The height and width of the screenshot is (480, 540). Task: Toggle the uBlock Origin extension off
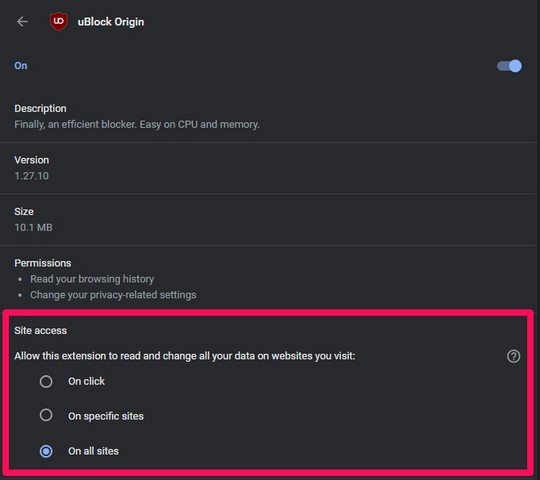click(509, 66)
